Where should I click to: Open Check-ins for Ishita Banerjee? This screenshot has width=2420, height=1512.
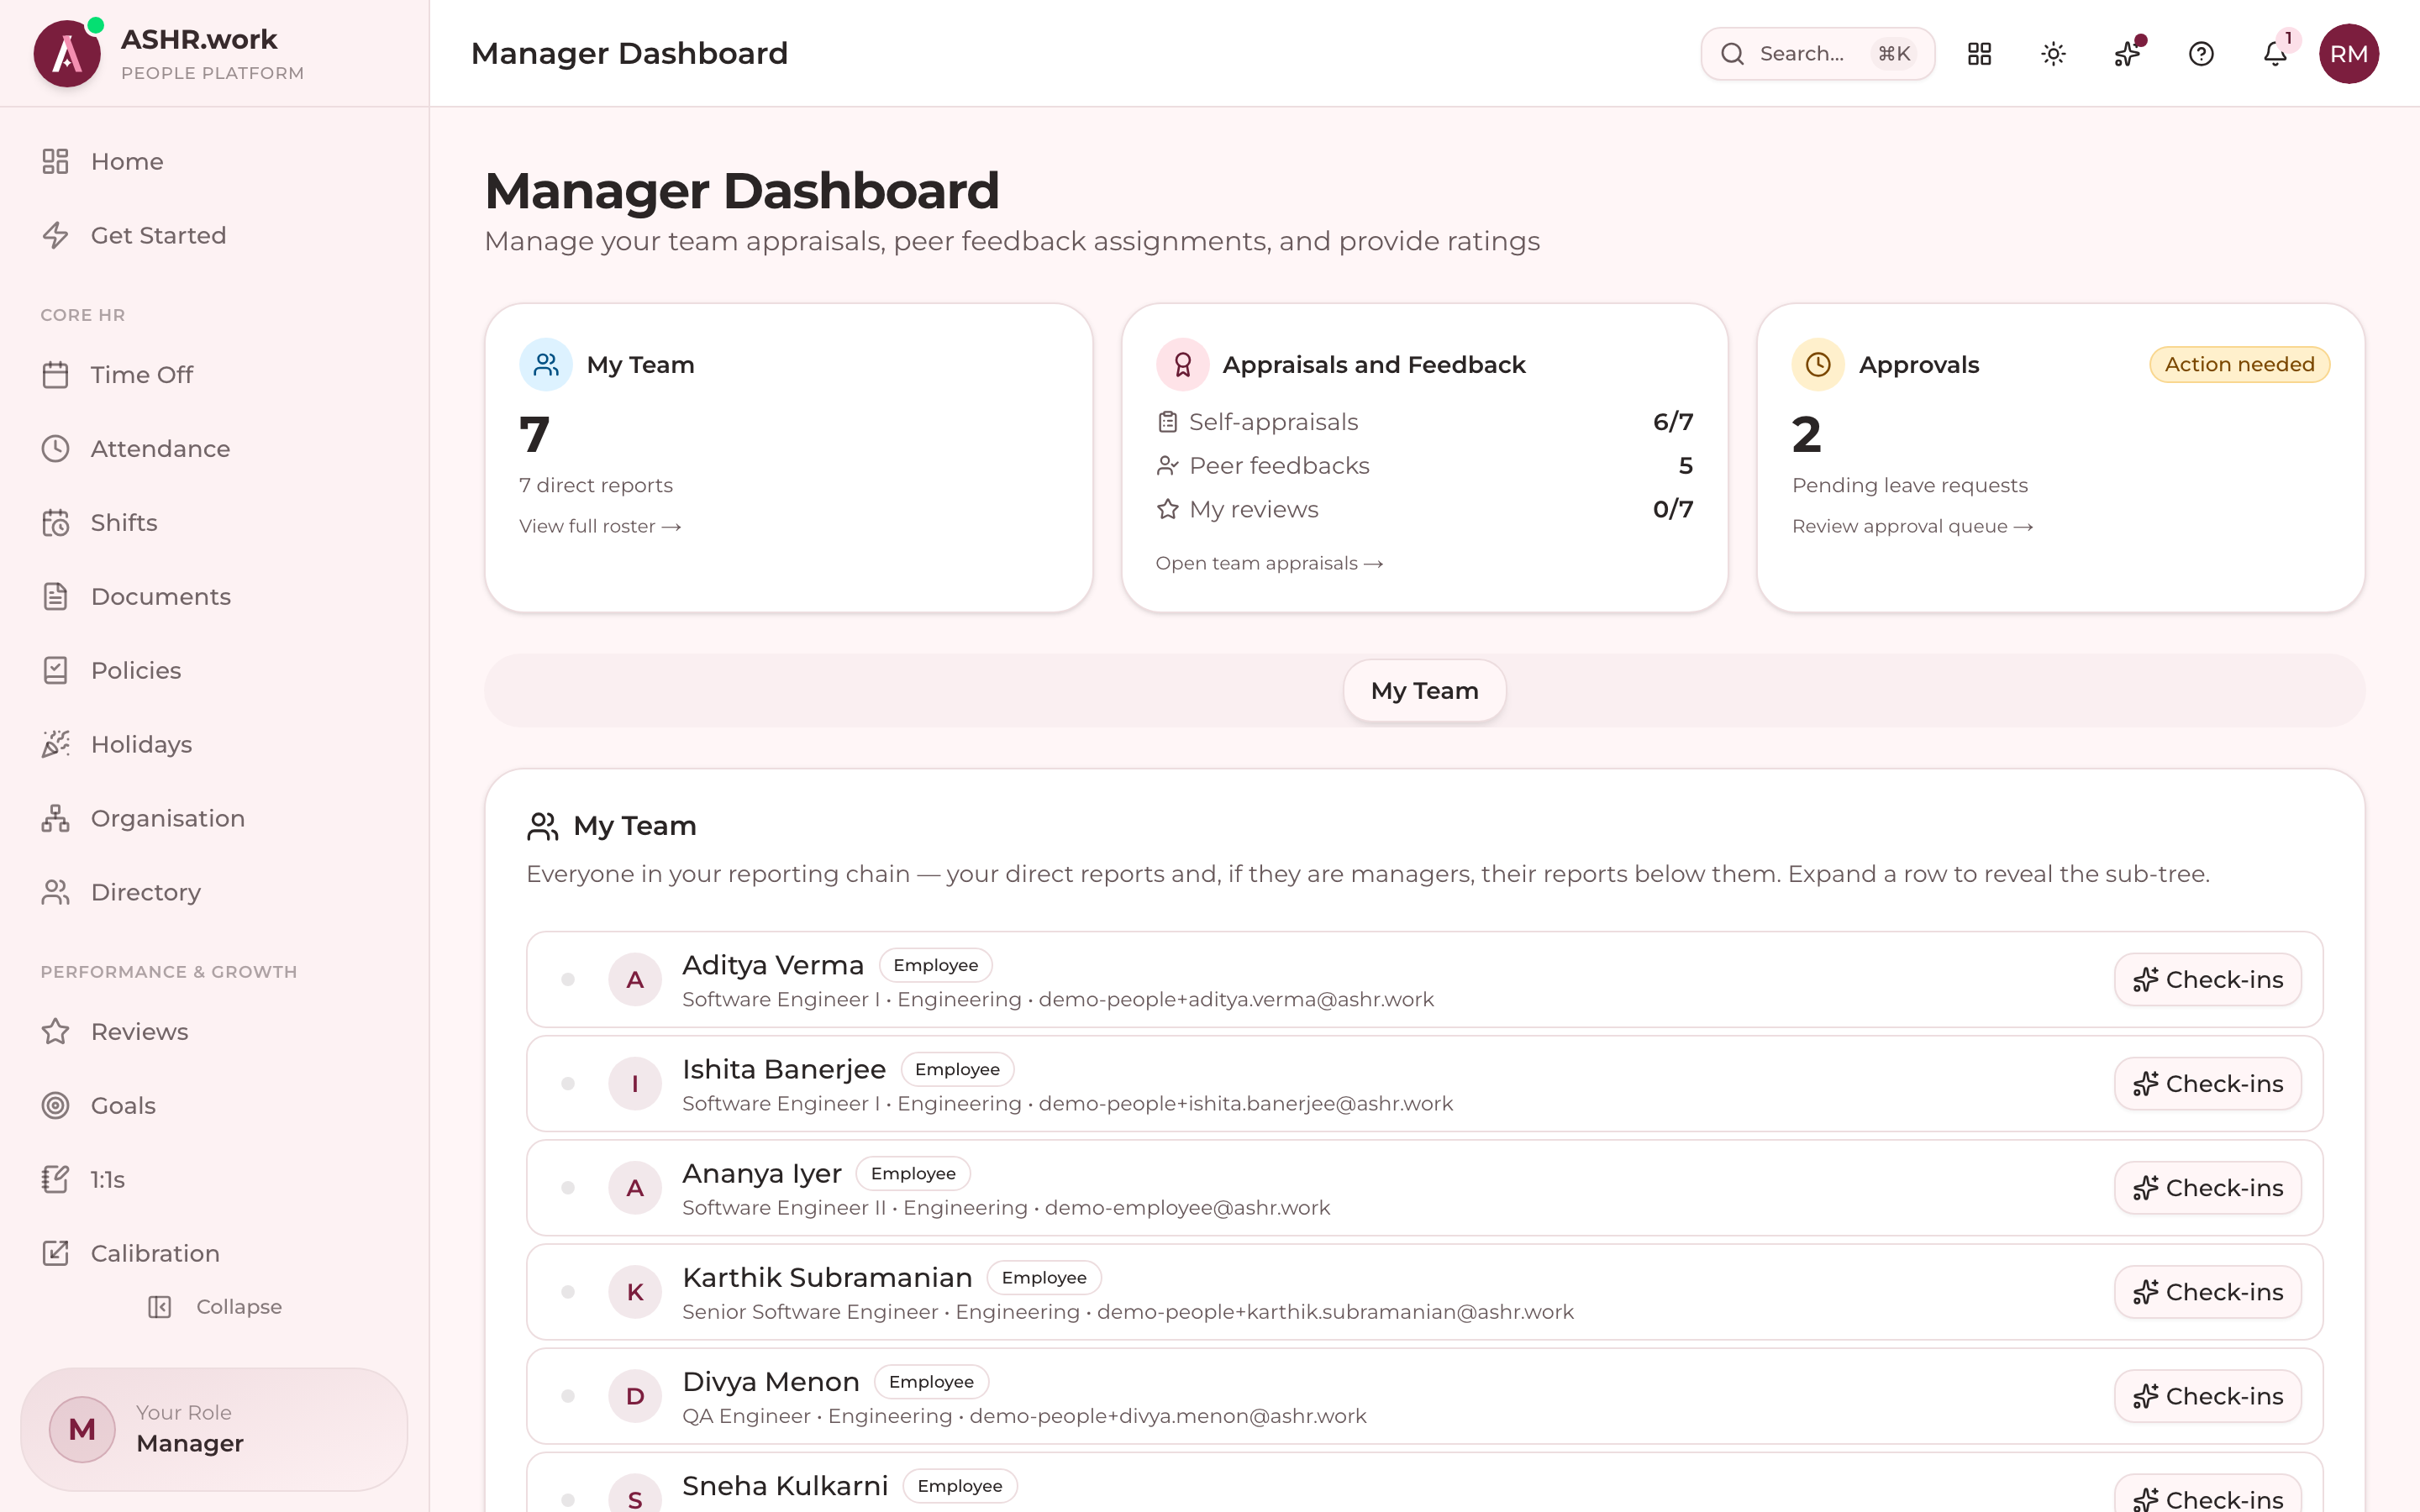click(x=2207, y=1084)
